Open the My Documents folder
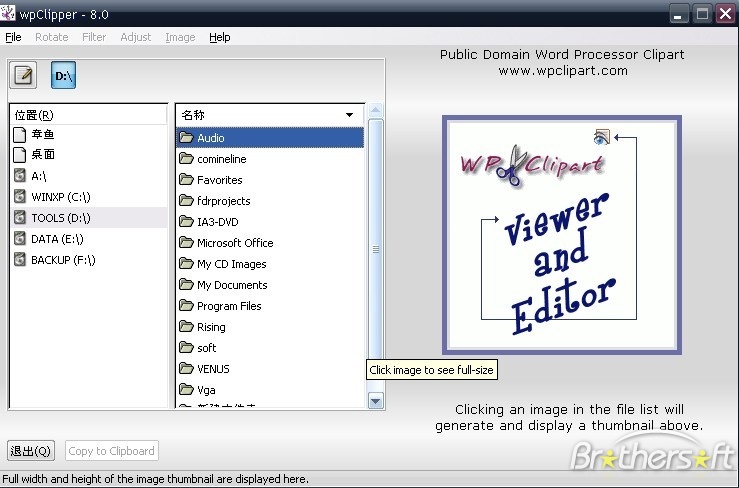 (x=231, y=285)
